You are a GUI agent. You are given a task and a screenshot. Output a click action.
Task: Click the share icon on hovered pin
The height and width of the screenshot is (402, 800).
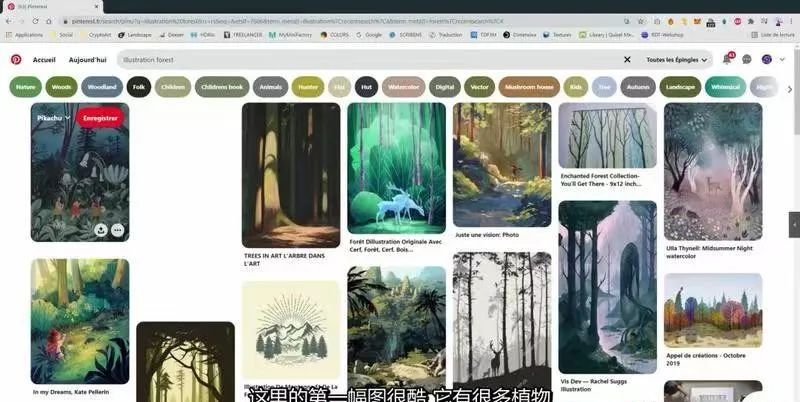(x=101, y=230)
